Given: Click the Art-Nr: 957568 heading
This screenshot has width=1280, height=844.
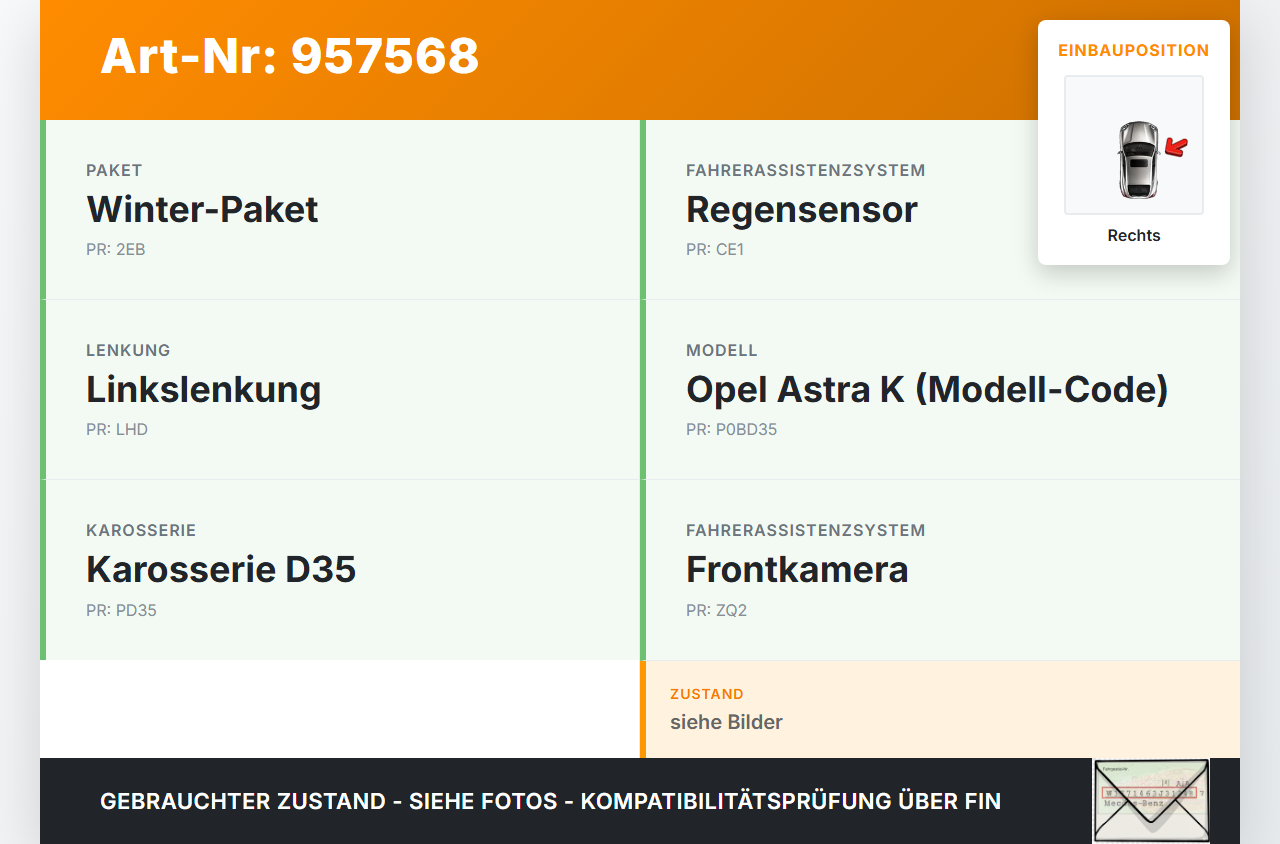Looking at the screenshot, I should click(x=289, y=57).
